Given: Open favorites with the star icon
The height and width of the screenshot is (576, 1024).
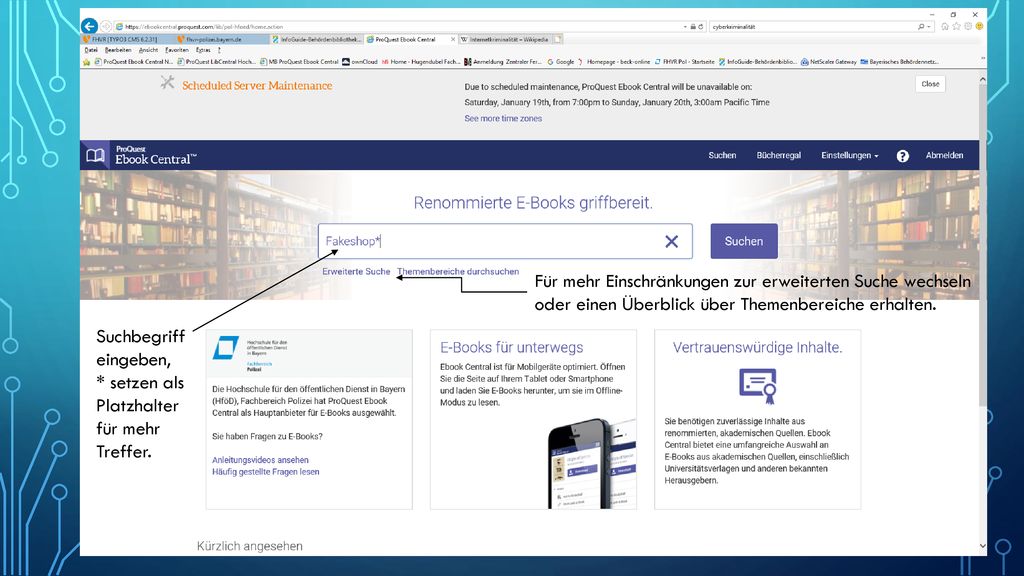Looking at the screenshot, I should click(956, 27).
